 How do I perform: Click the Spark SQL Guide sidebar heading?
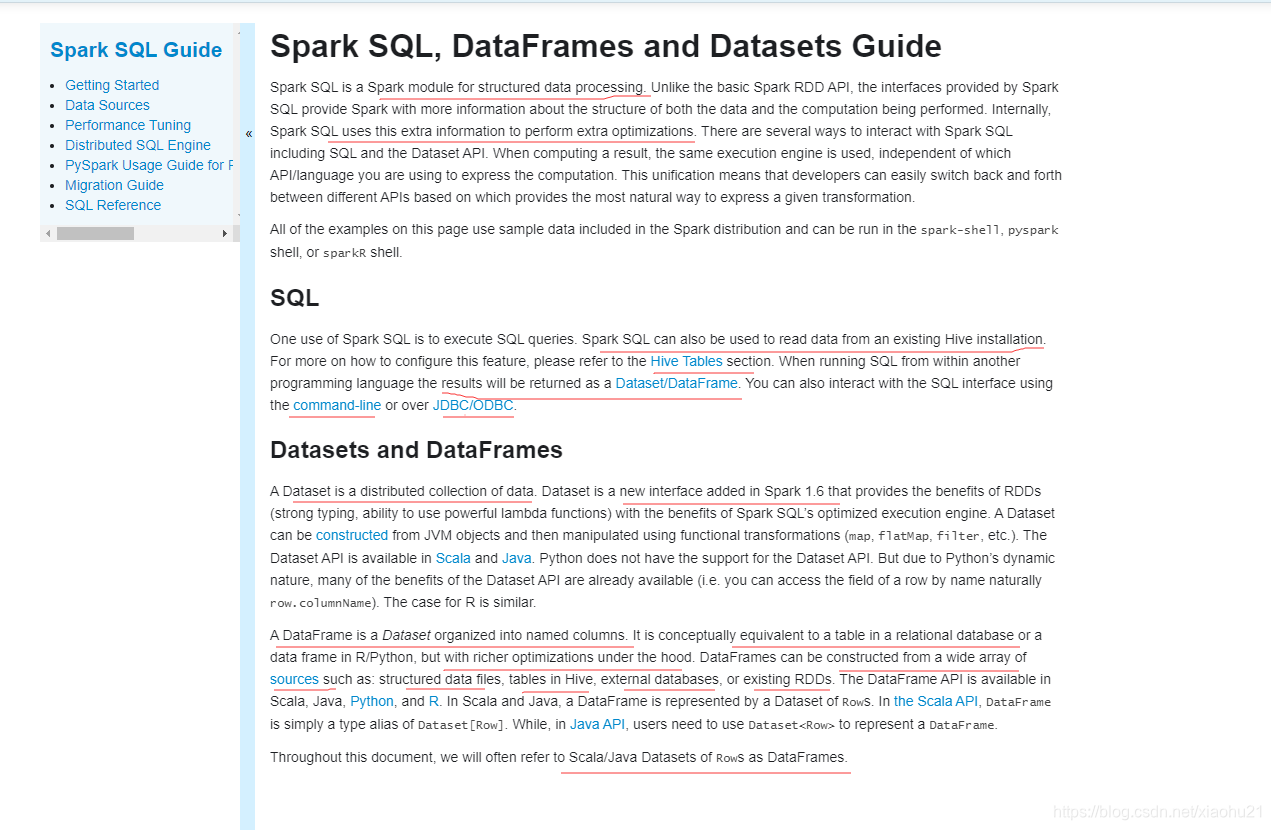[x=136, y=50]
